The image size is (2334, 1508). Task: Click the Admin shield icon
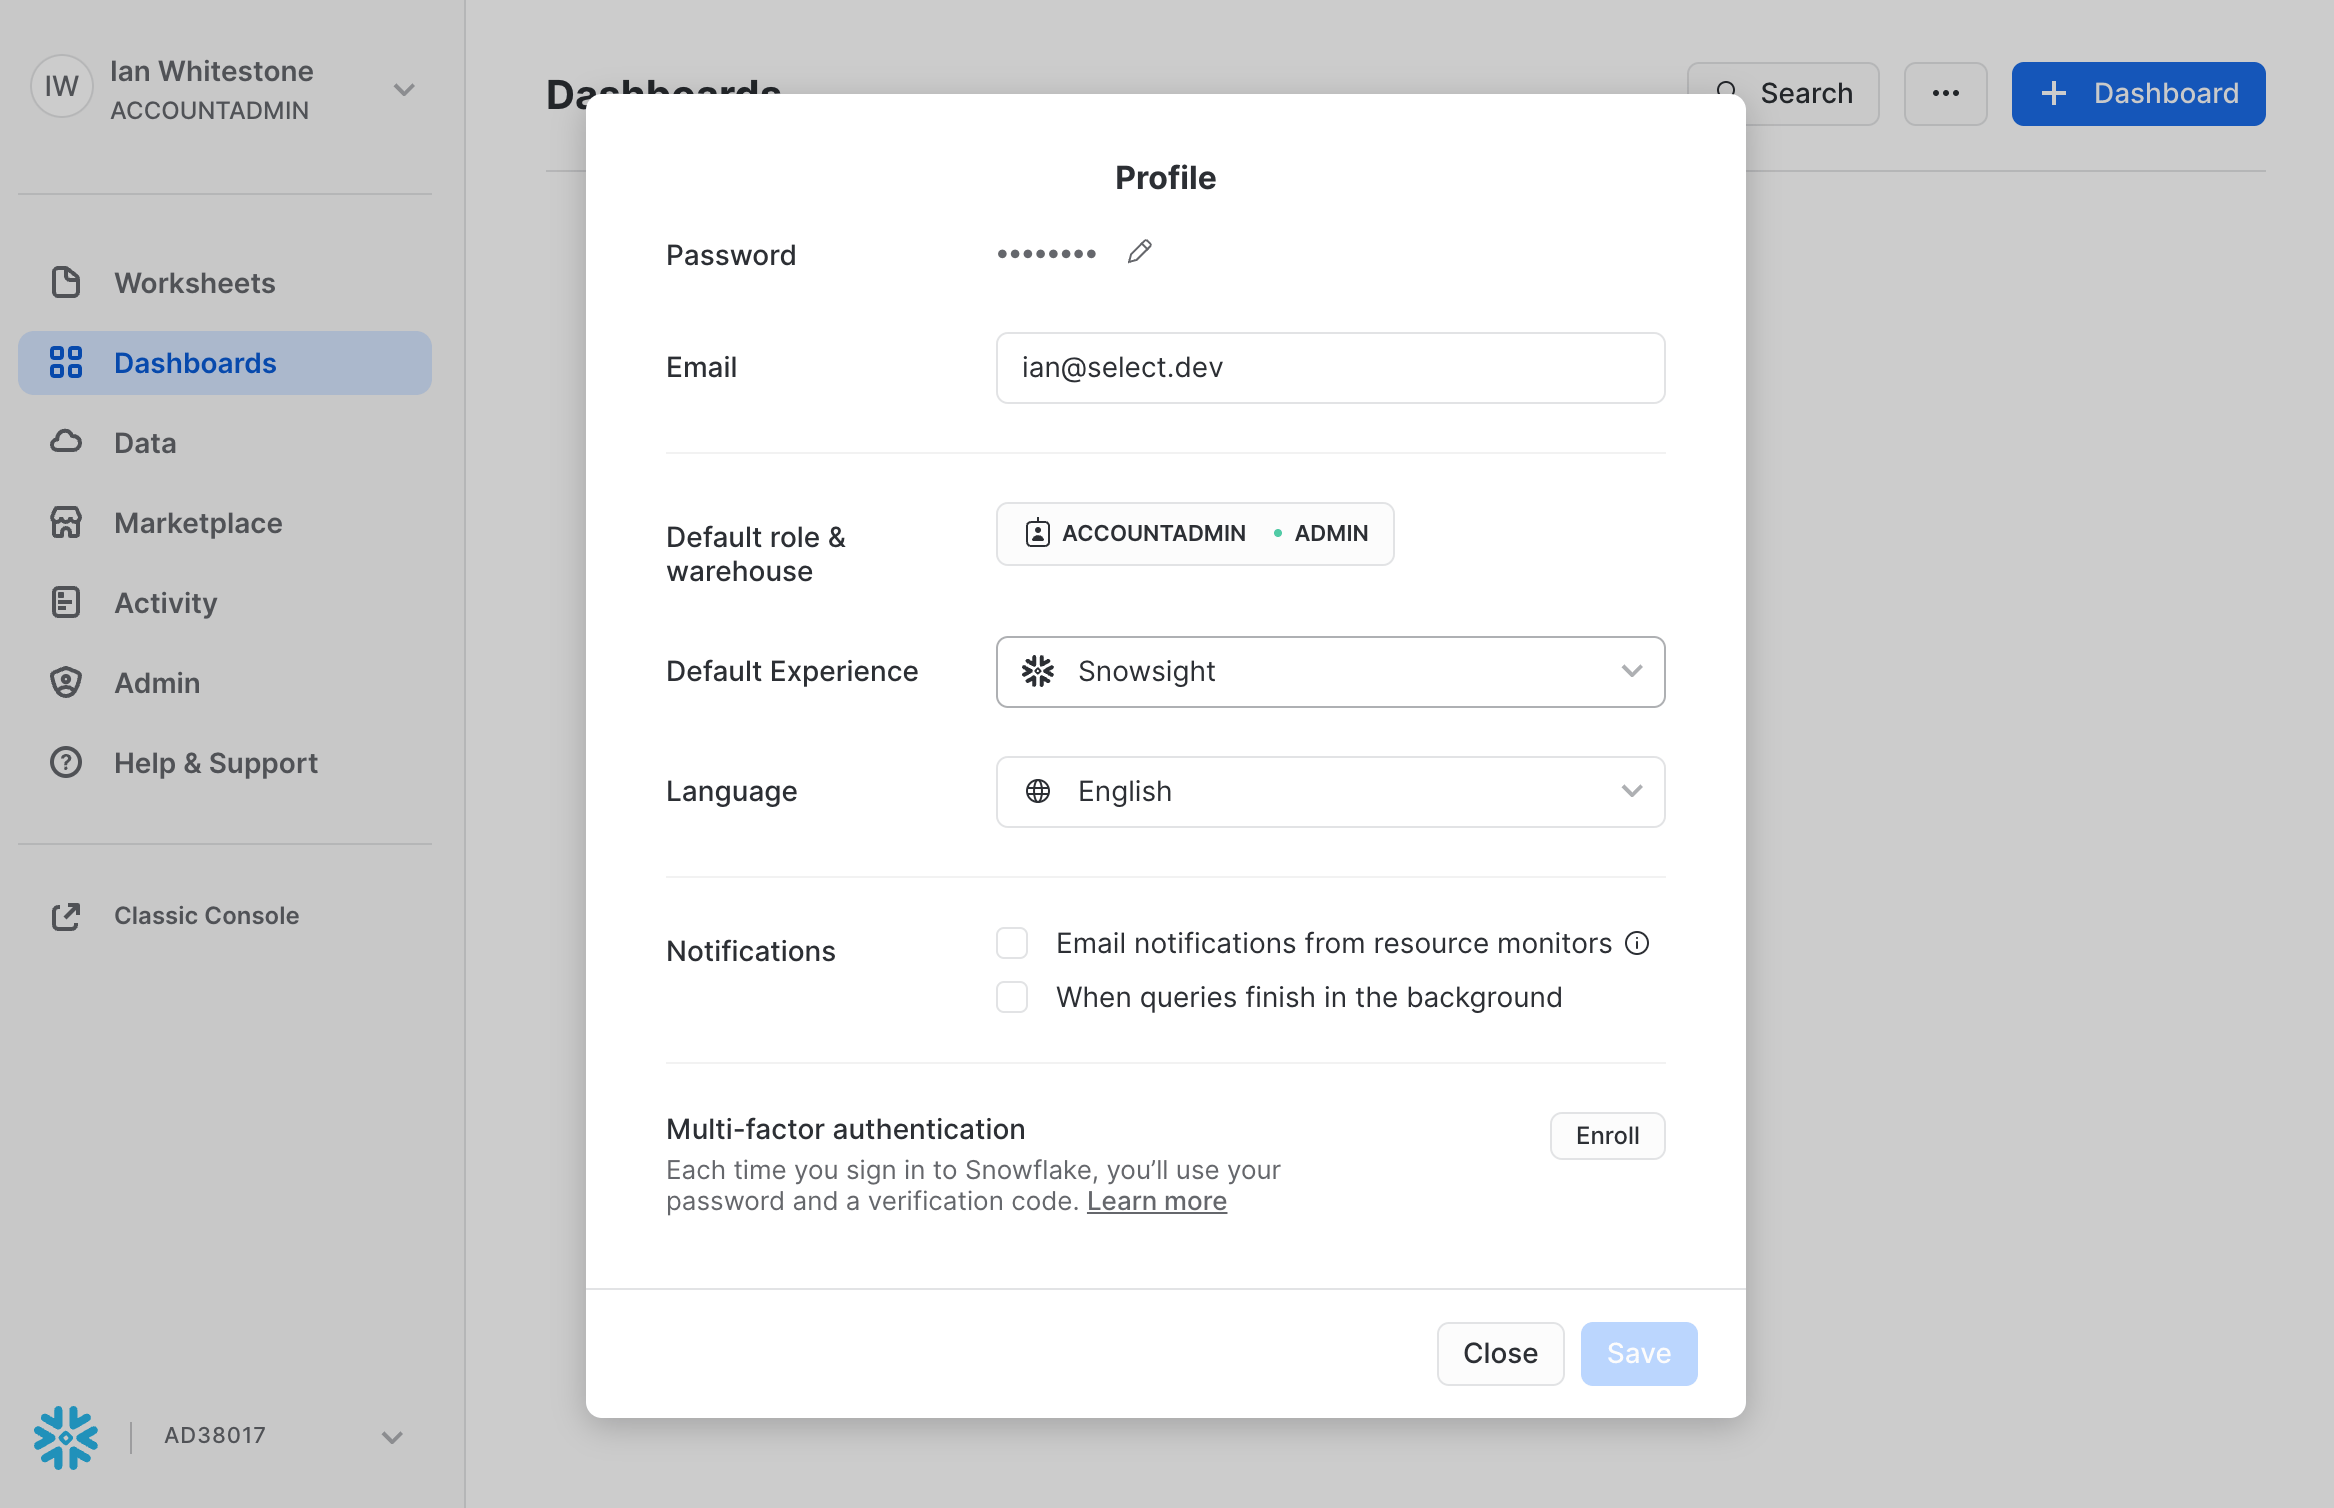coord(66,683)
